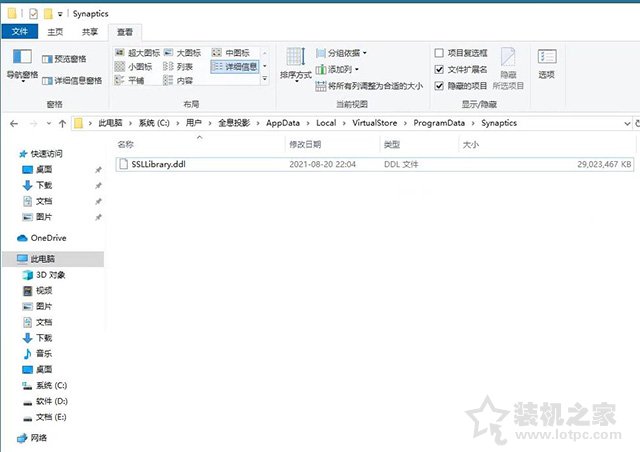The height and width of the screenshot is (452, 640).
Task: Go back with the back arrow
Action: tap(14, 123)
